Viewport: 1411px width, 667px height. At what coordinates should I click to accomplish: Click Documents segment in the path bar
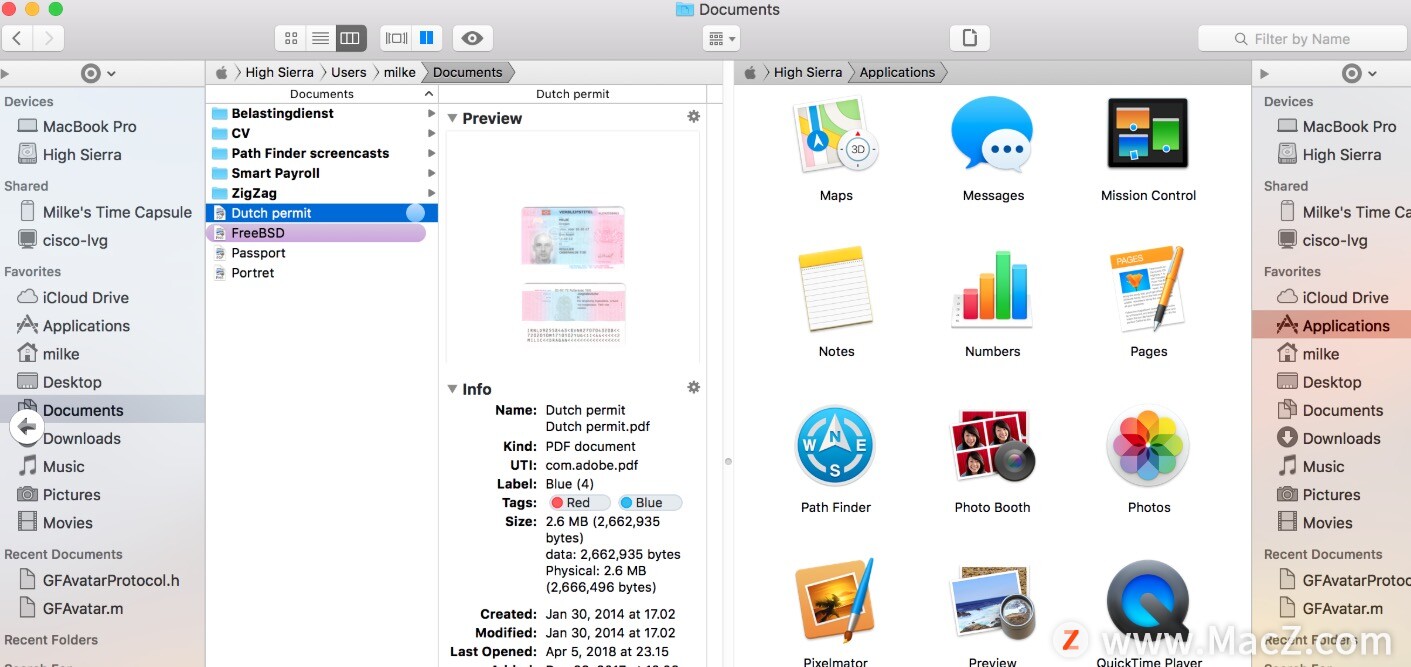(468, 72)
